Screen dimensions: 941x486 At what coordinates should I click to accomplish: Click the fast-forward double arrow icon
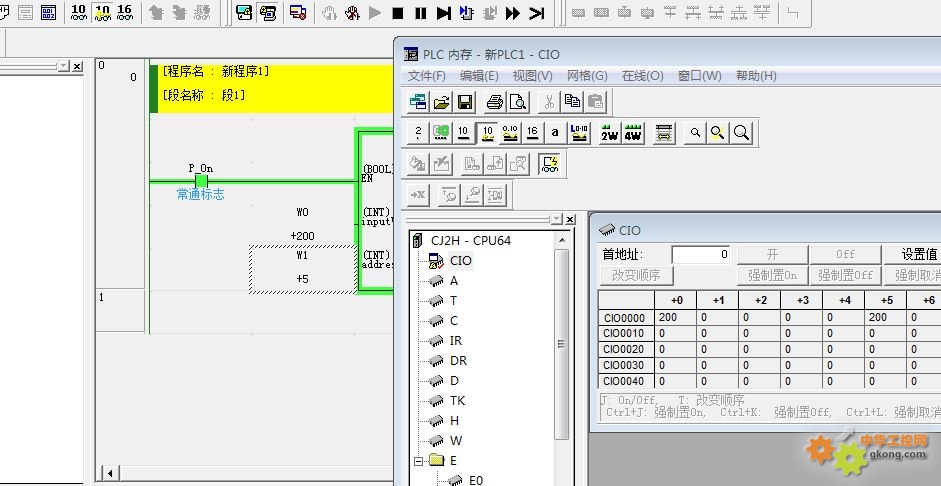point(513,13)
